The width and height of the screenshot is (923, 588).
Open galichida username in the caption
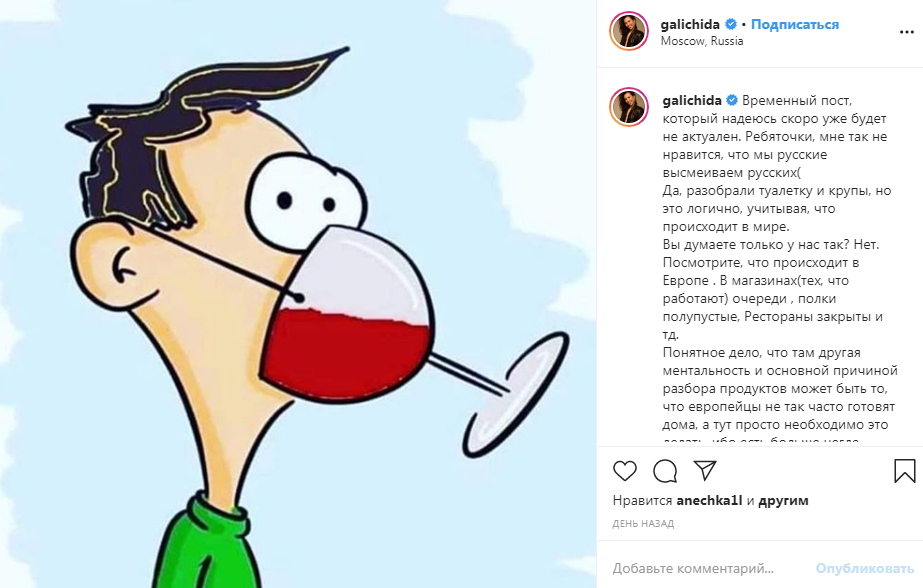pos(692,101)
